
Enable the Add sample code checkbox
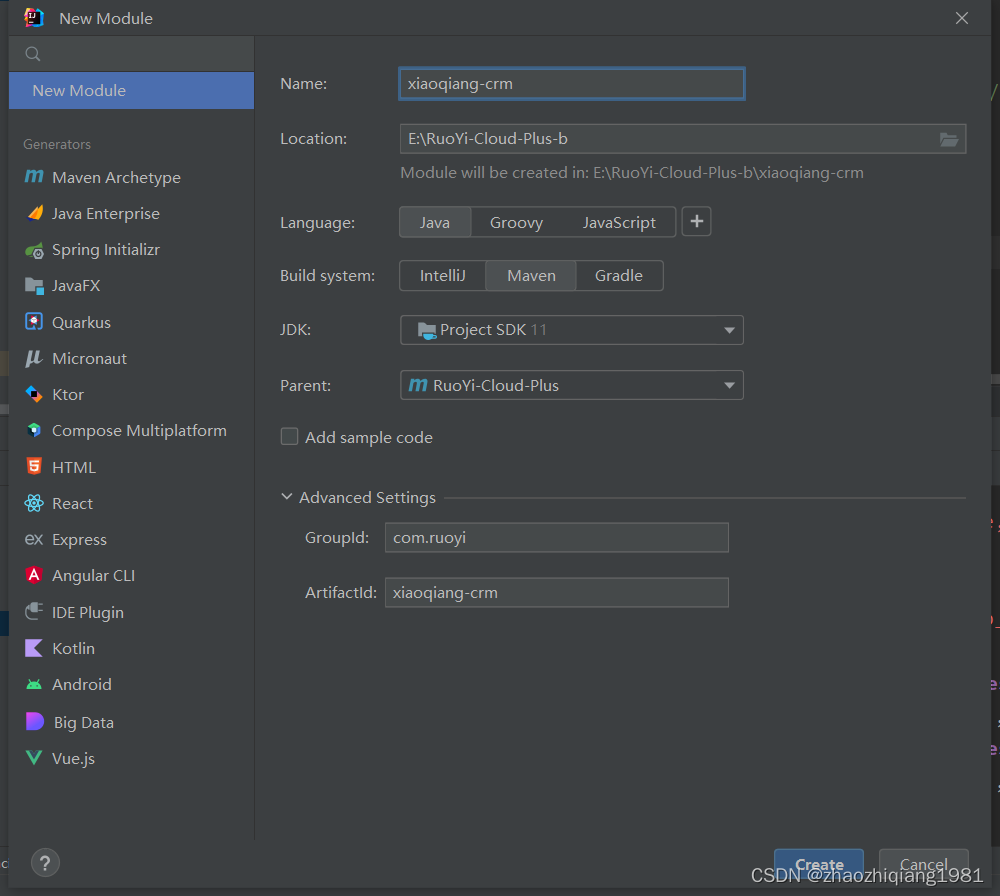pos(289,436)
